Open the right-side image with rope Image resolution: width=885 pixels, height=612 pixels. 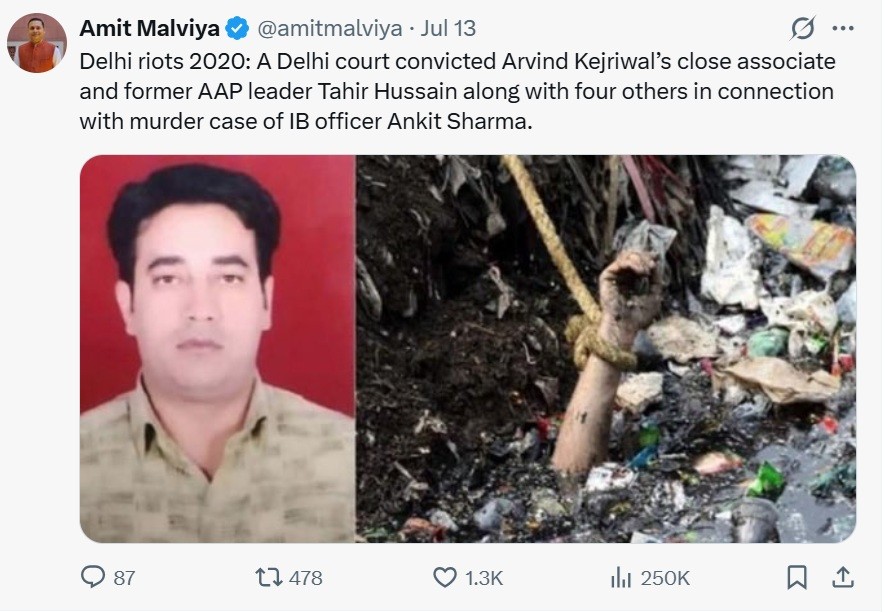606,349
